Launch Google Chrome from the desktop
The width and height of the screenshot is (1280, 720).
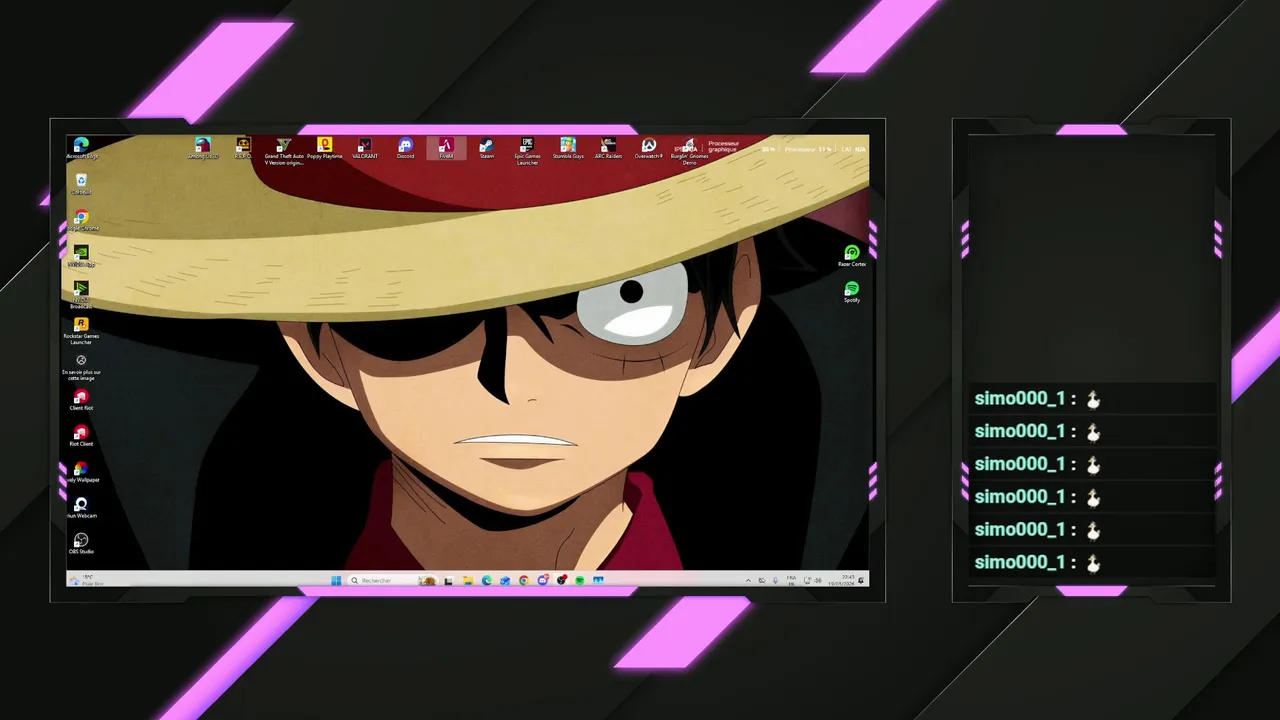[82, 220]
